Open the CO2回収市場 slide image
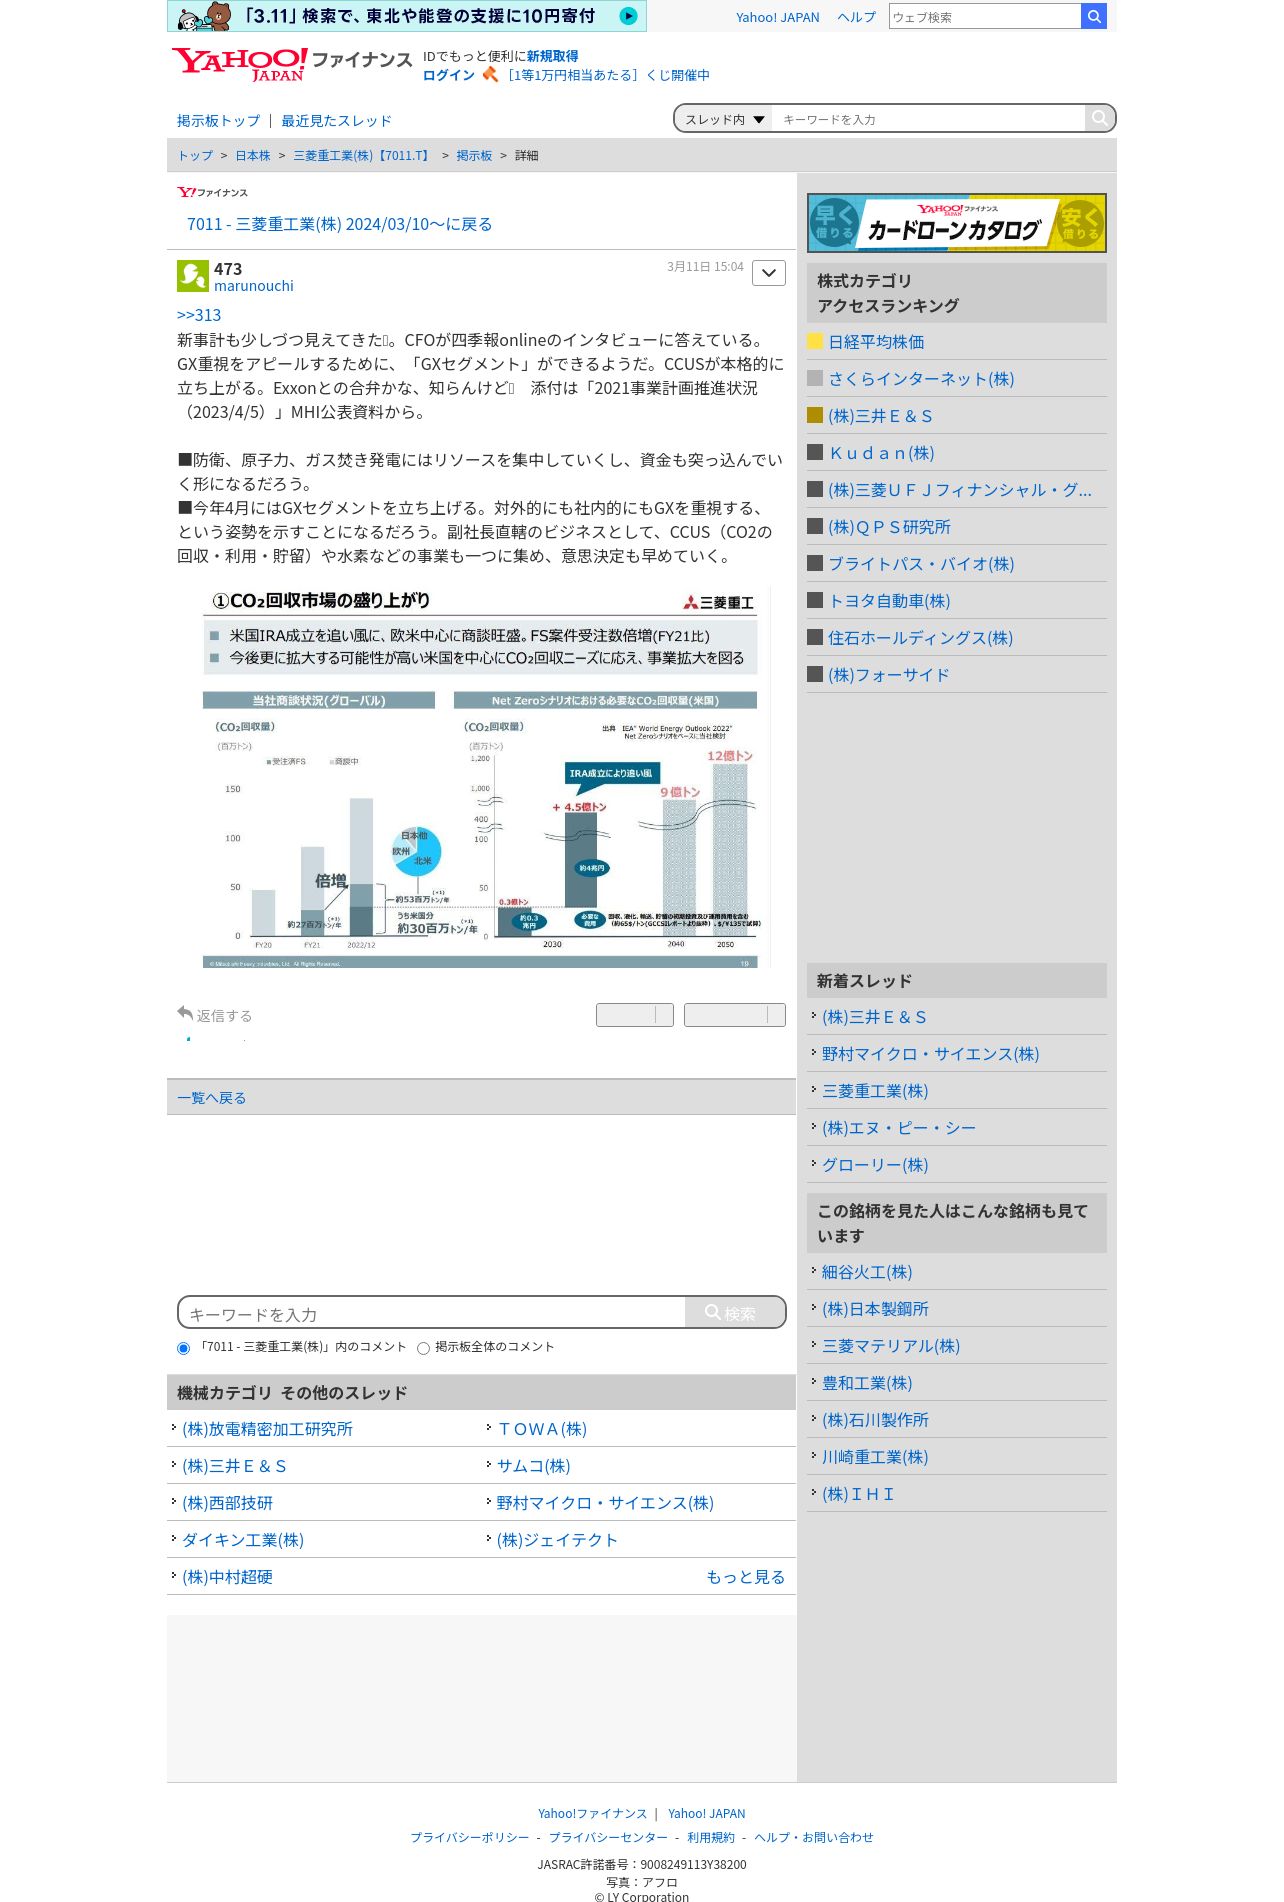This screenshot has height=1902, width=1284. (x=480, y=777)
